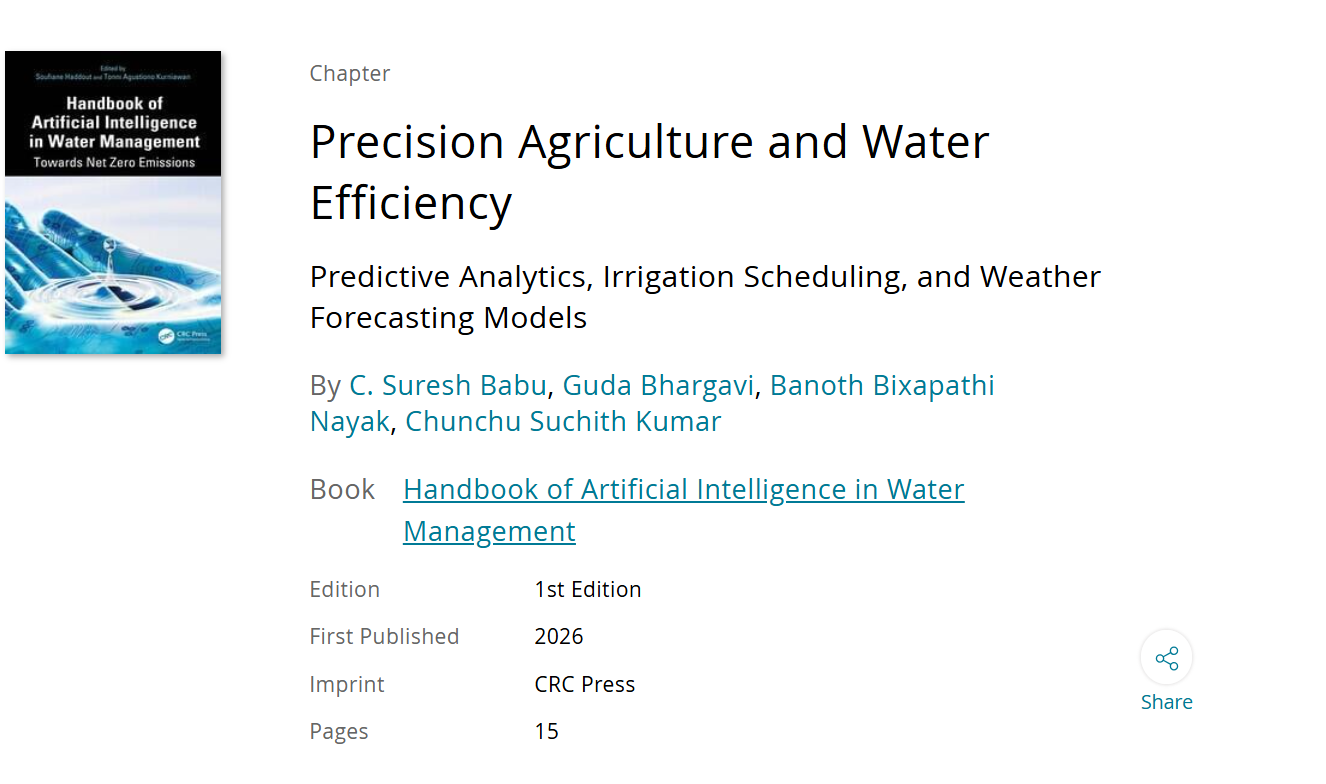
Task: Open the book cover thumbnail
Action: [113, 202]
